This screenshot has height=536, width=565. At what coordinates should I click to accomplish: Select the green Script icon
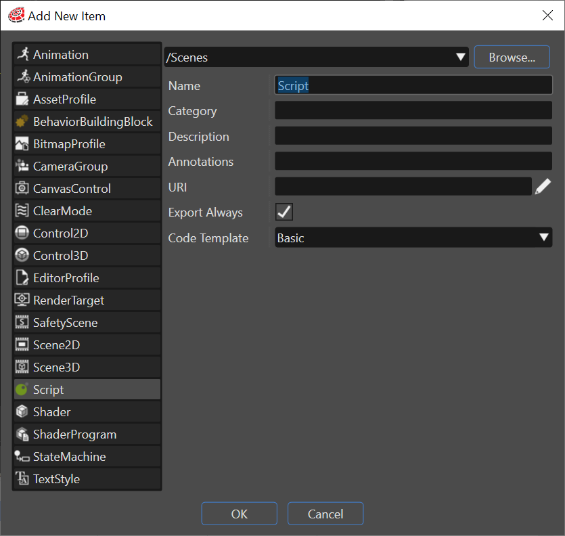(x=22, y=389)
